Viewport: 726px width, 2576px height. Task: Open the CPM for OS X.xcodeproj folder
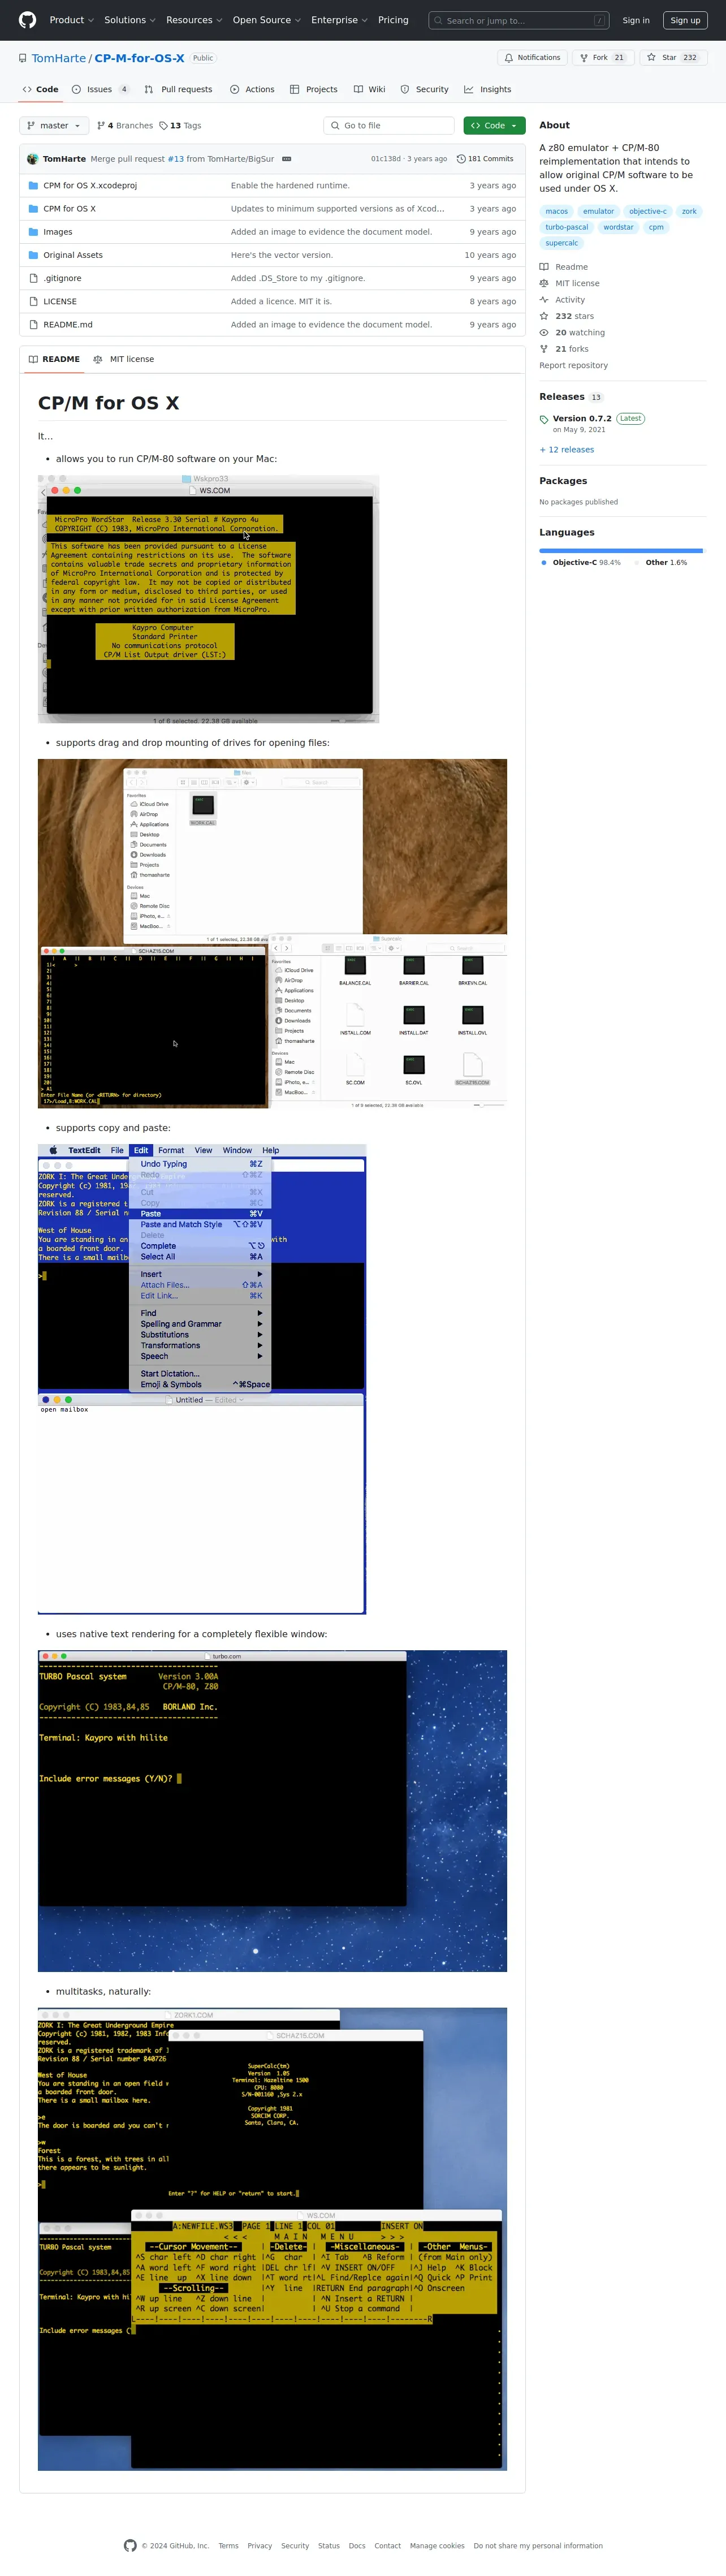click(x=90, y=186)
